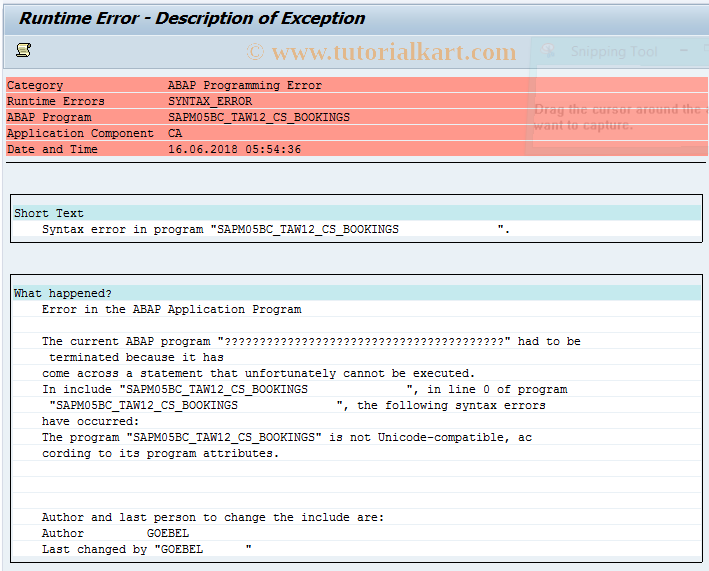This screenshot has height=571, width=709.
Task: Select the 'terminated because it has' line
Action: point(136,357)
